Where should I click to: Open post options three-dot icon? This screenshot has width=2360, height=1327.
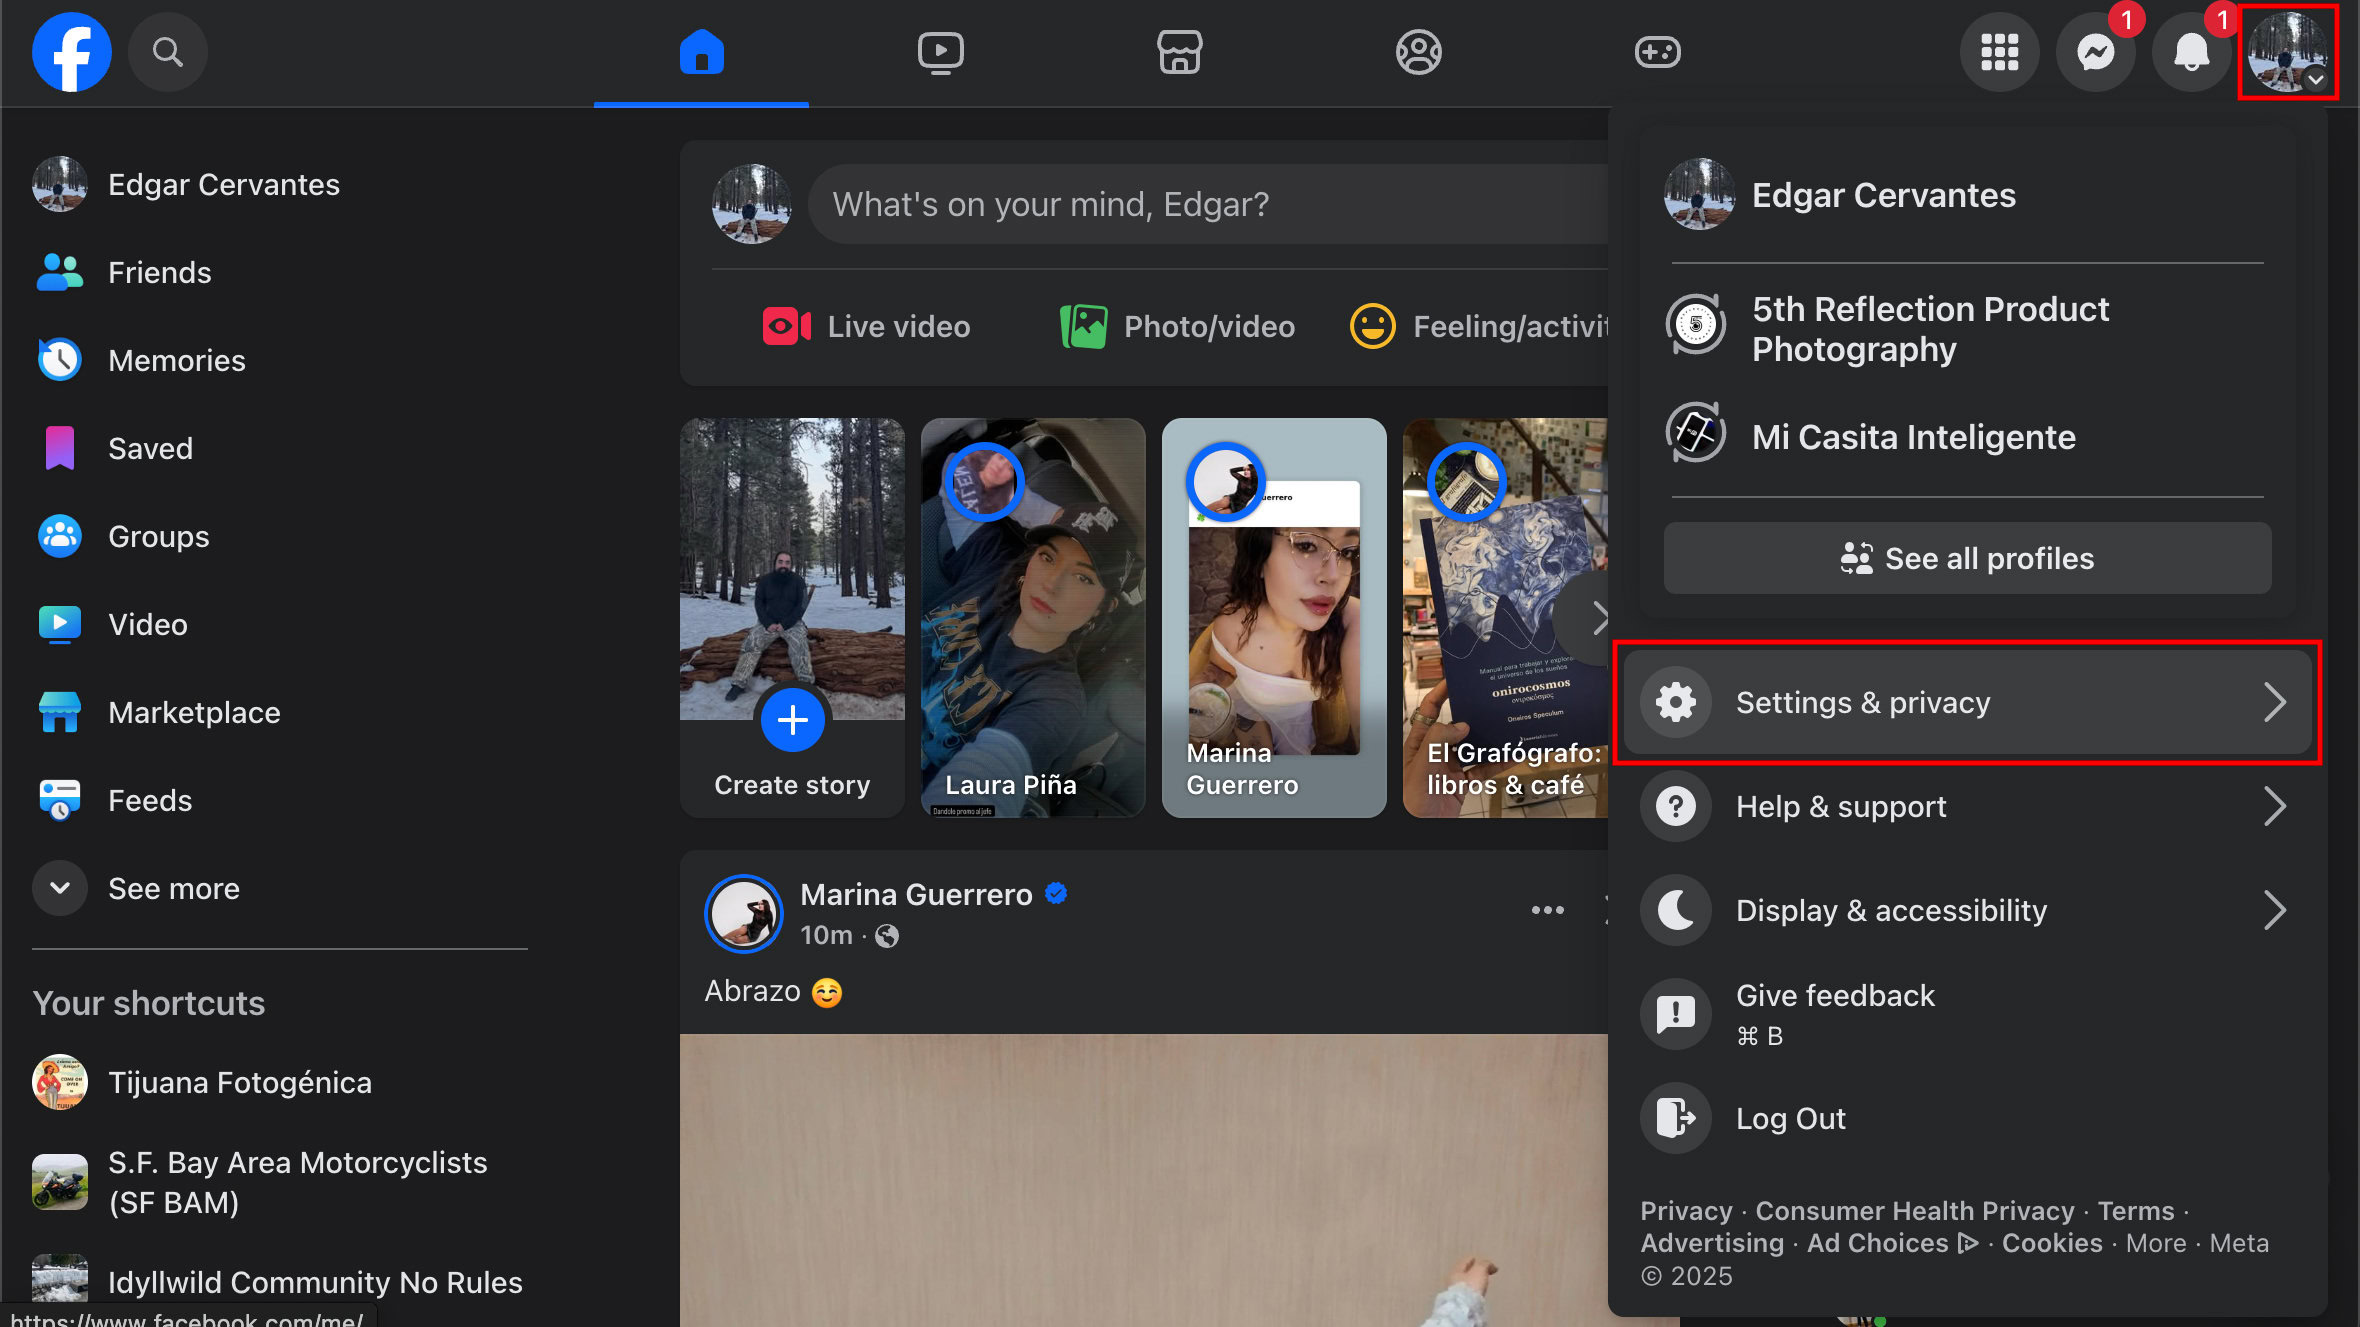click(1547, 910)
